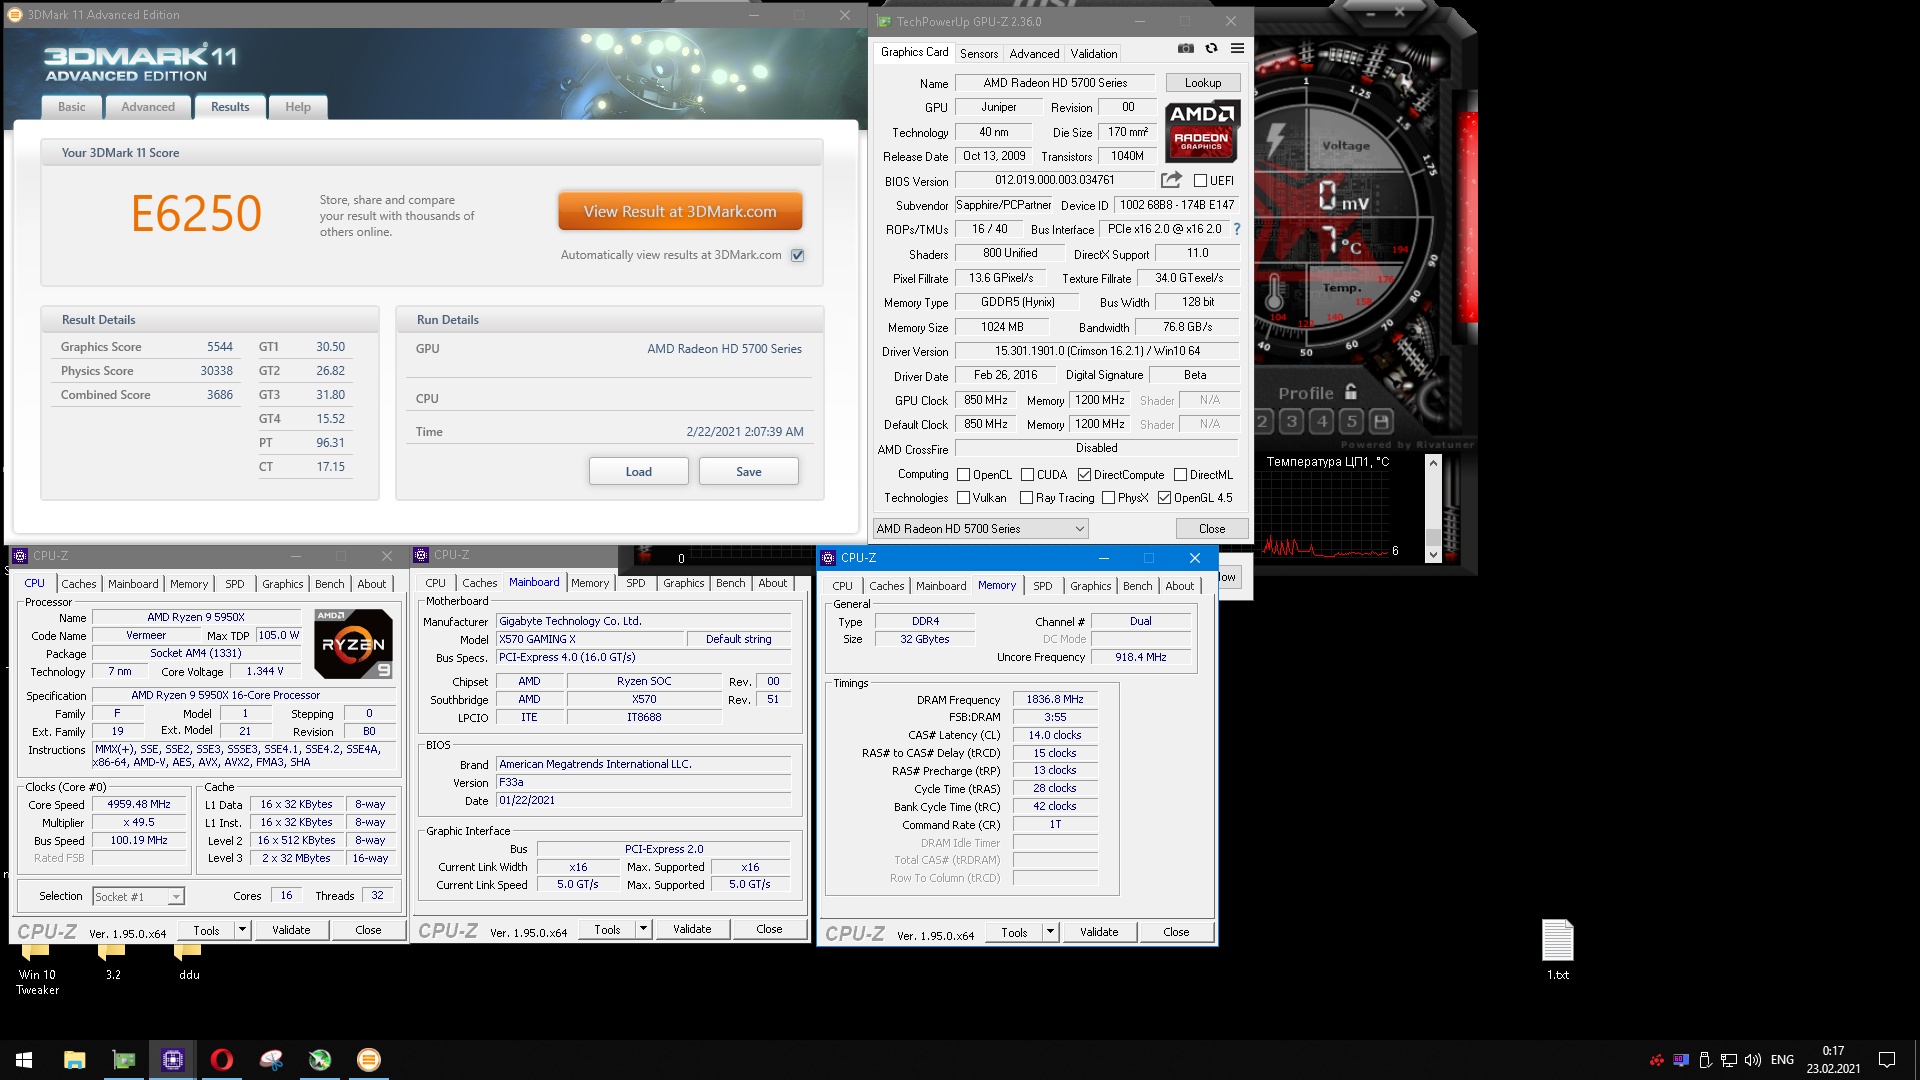Viewport: 1920px width, 1080px height.
Task: Expand Tools dropdown arrow in CPU tab window
Action: (242, 930)
